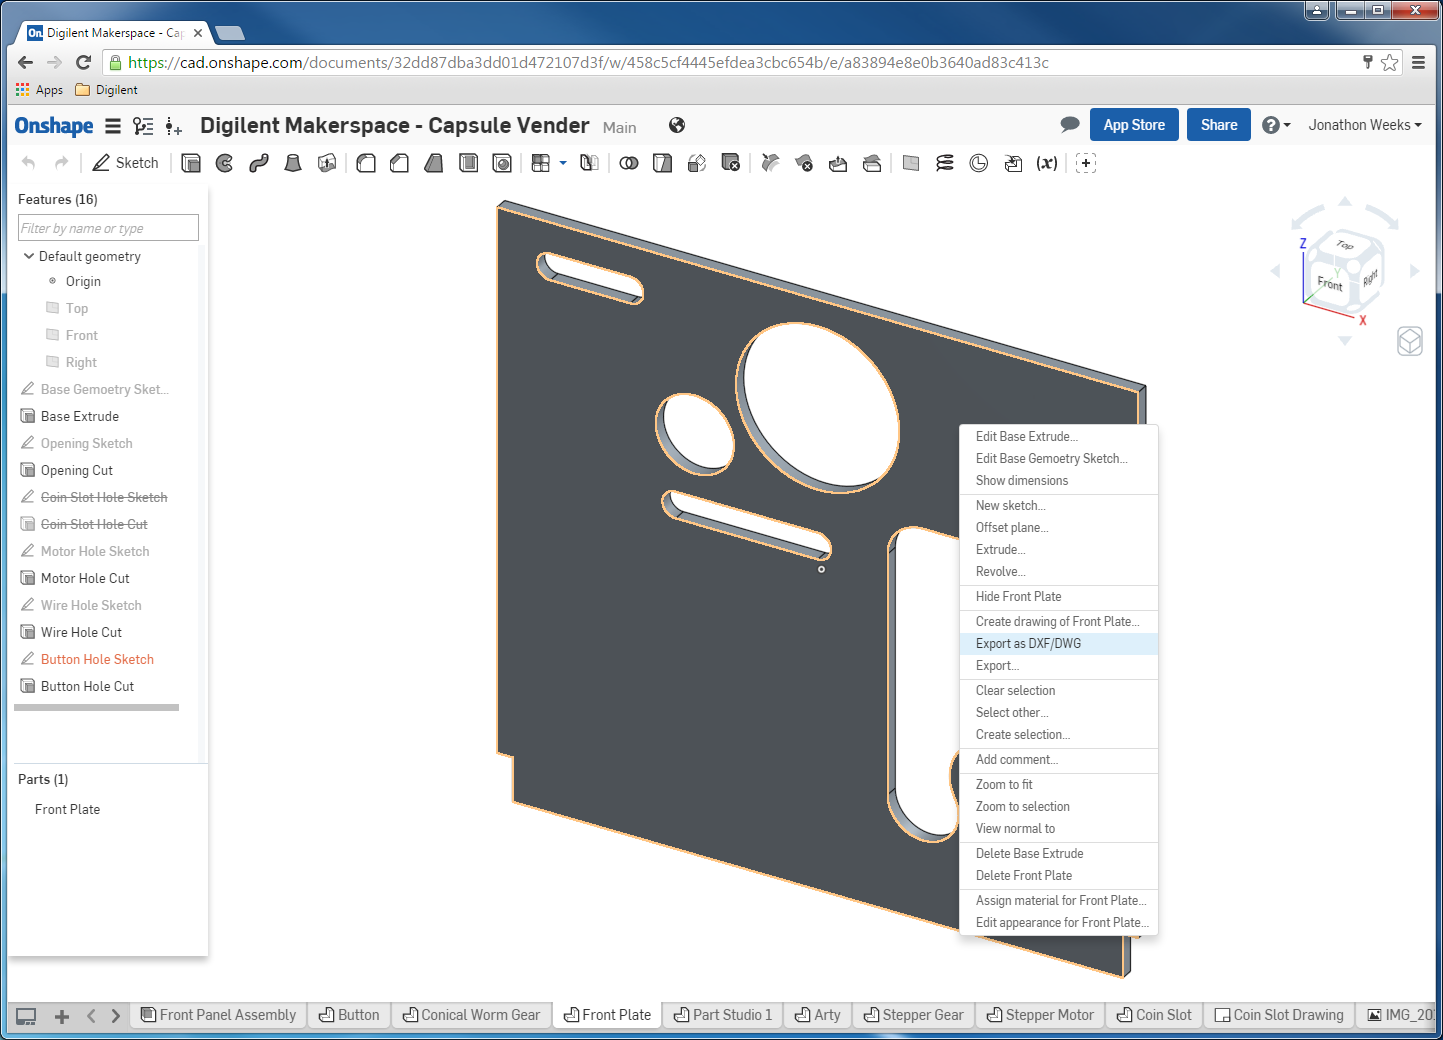
Task: Select the Loft tool icon
Action: pyautogui.click(x=293, y=163)
